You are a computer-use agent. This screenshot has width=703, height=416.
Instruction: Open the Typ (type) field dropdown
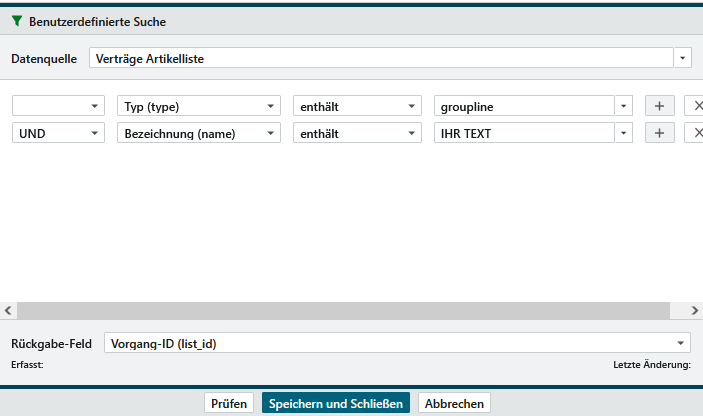272,106
